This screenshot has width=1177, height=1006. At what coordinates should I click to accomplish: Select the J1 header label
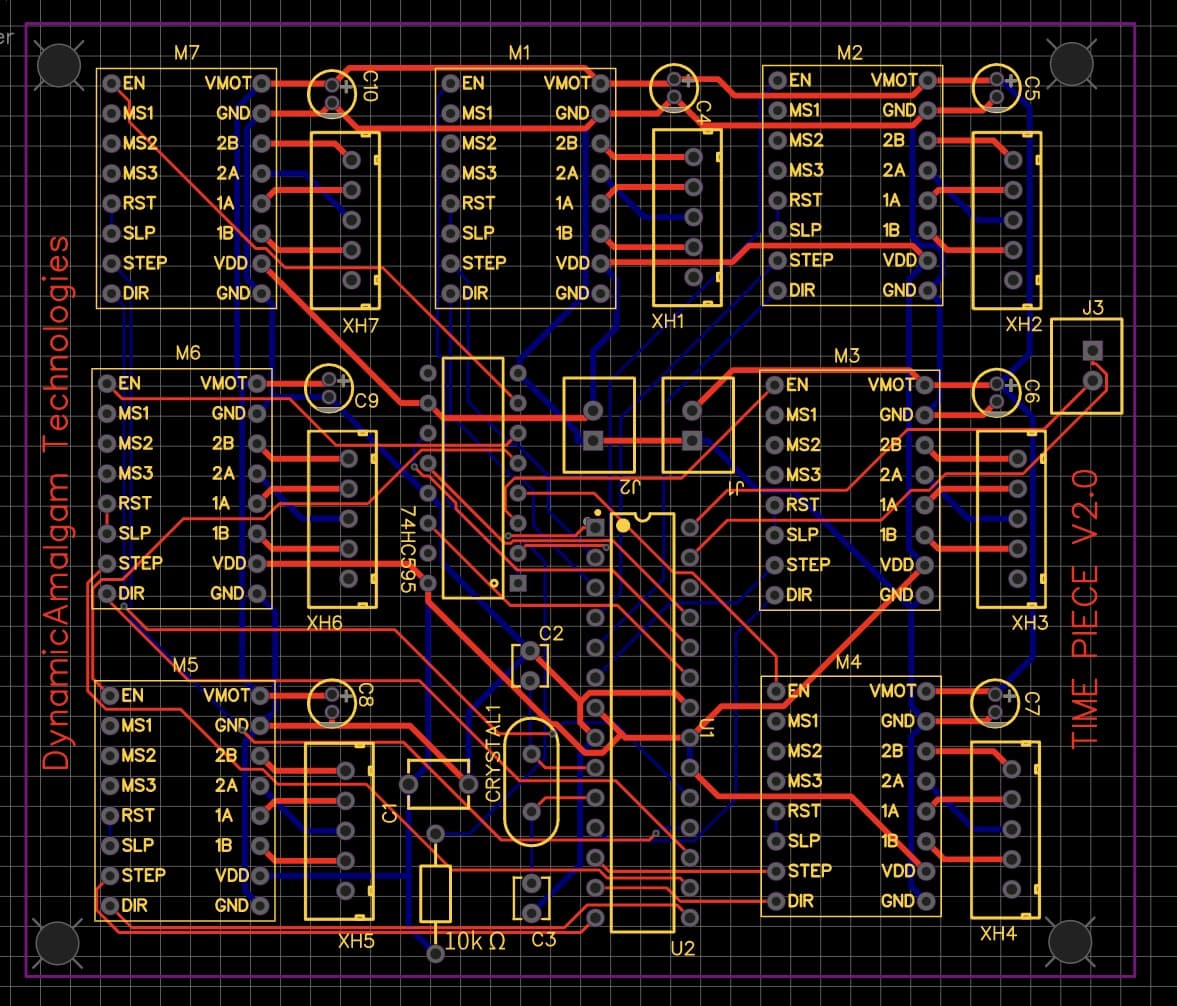click(x=735, y=489)
